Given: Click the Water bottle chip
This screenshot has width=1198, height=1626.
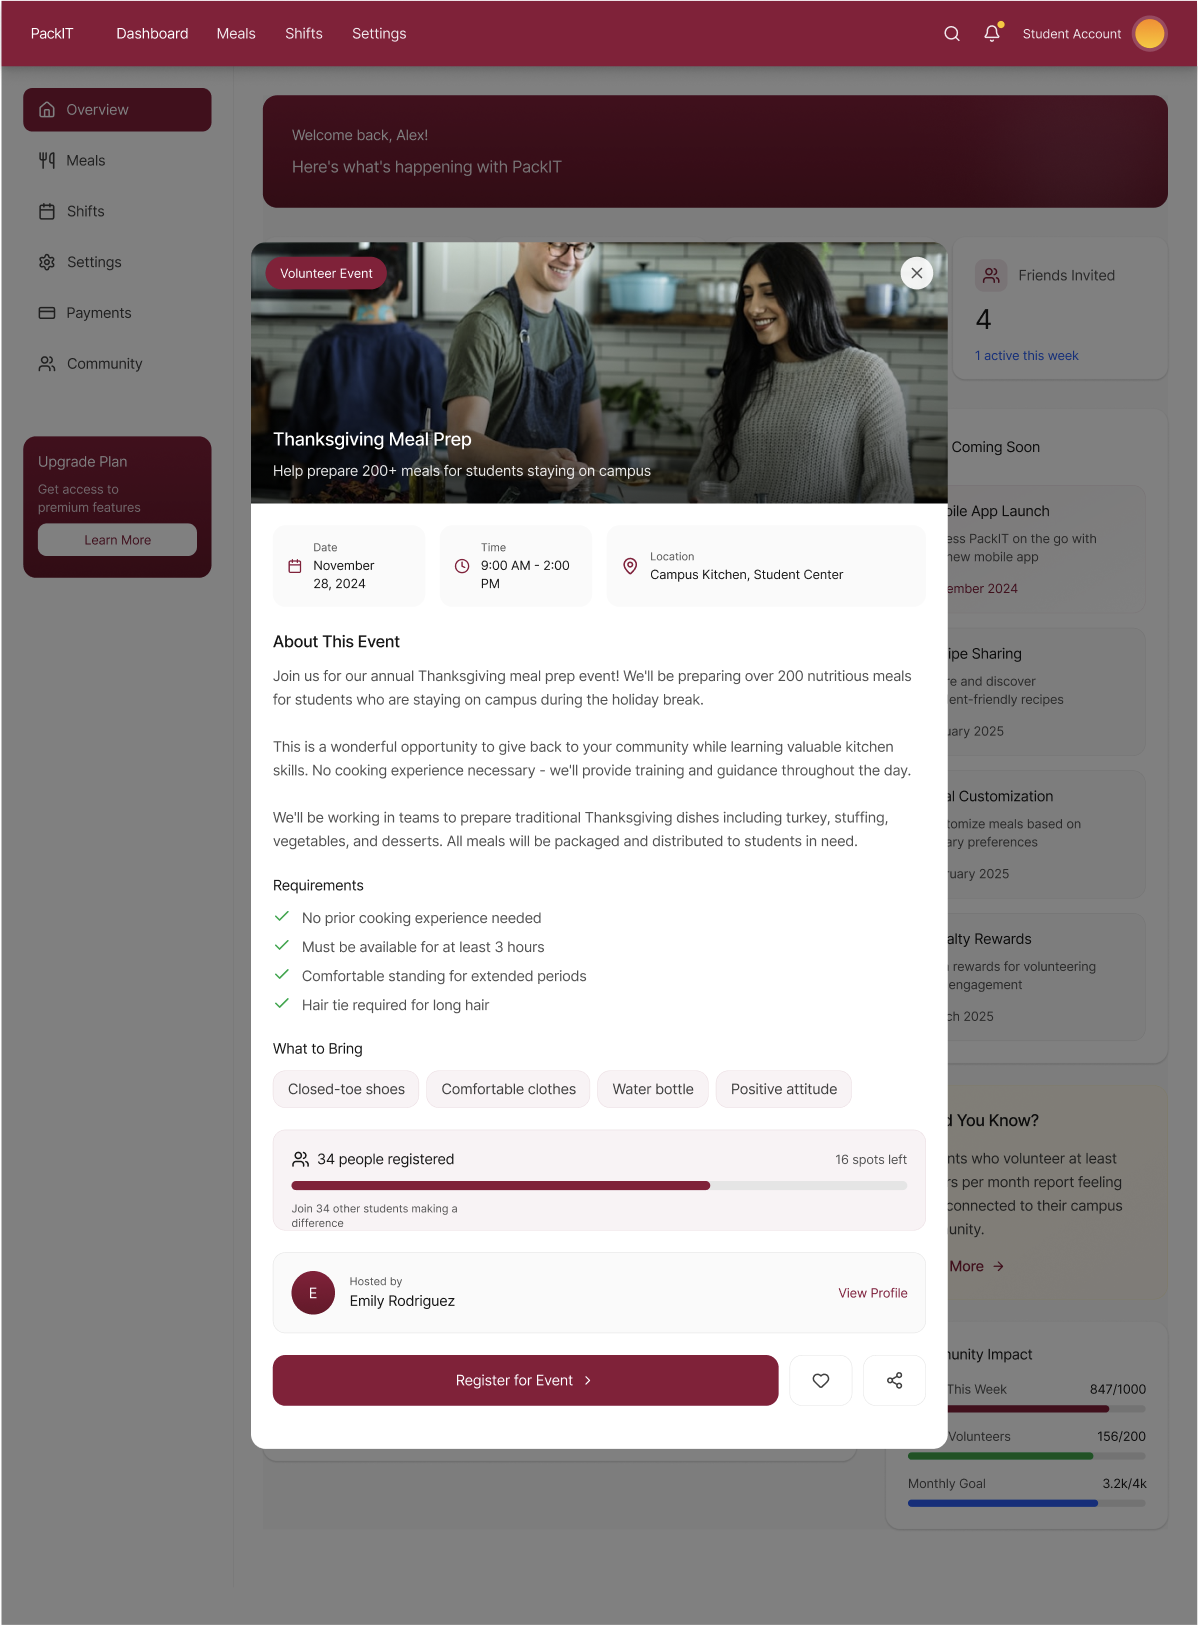Looking at the screenshot, I should (x=653, y=1089).
